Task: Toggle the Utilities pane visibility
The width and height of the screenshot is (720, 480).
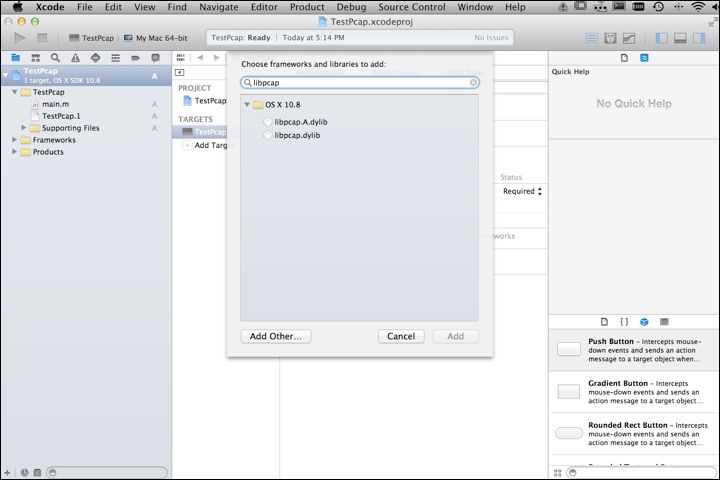Action: (x=699, y=38)
